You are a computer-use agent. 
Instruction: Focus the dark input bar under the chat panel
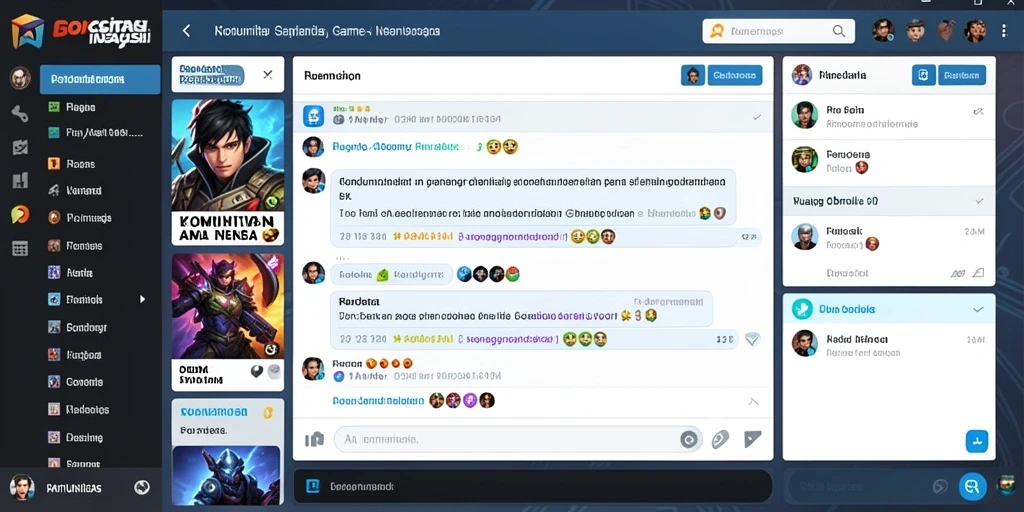point(533,487)
